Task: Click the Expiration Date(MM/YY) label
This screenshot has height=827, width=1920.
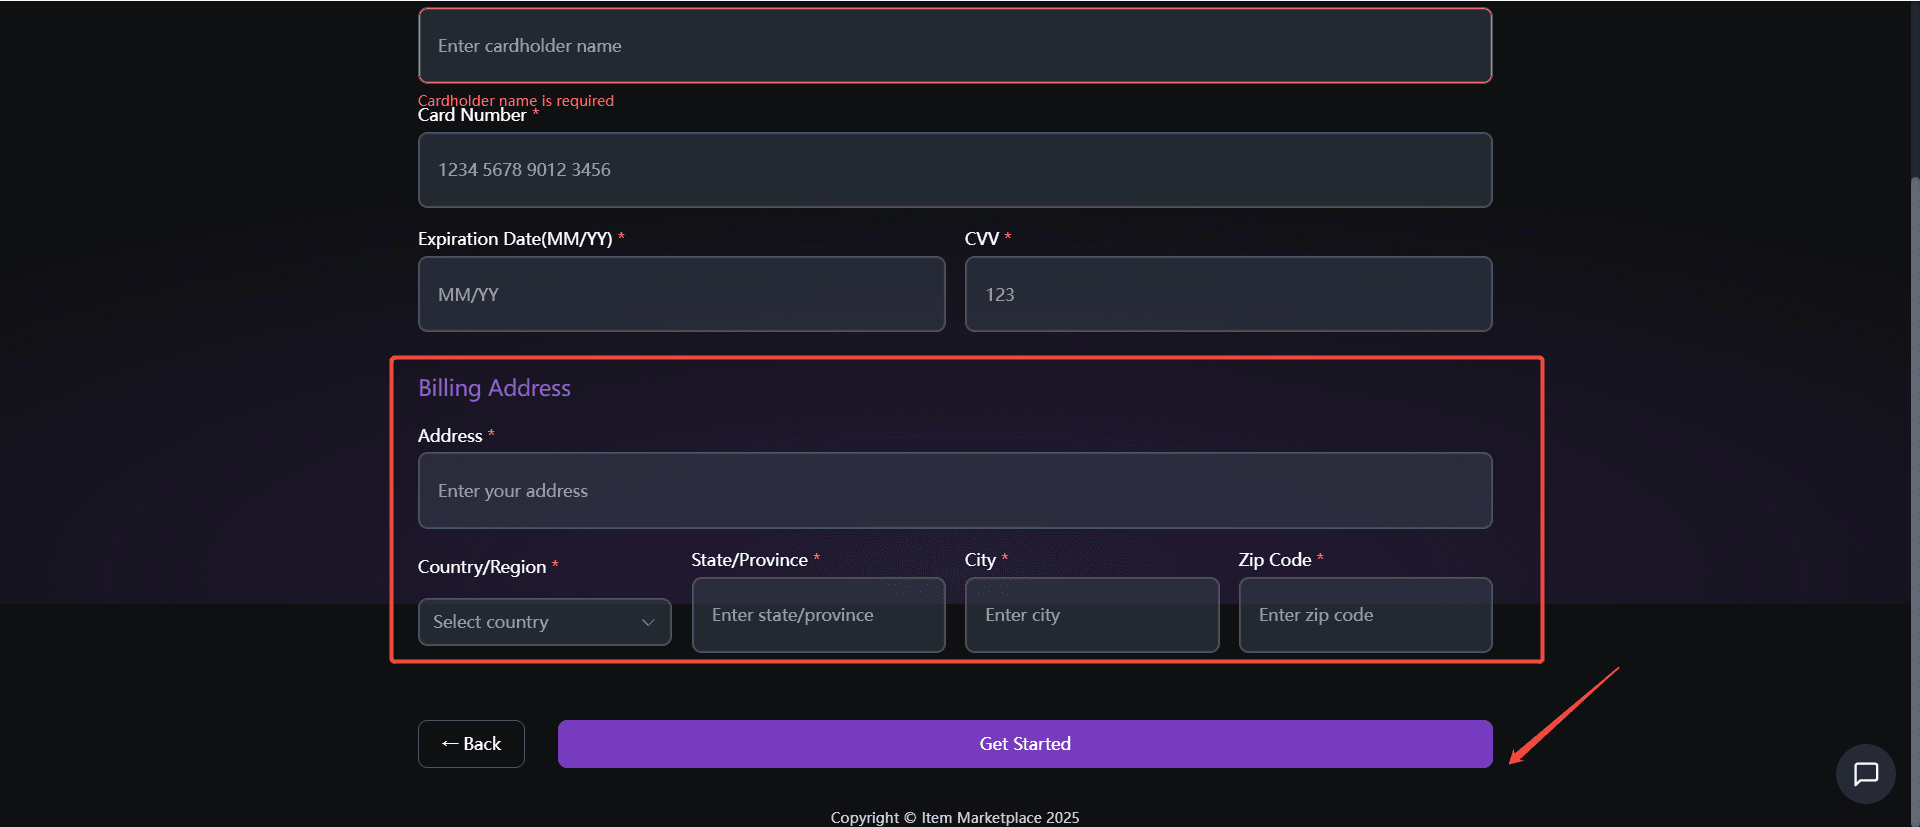Action: [515, 239]
